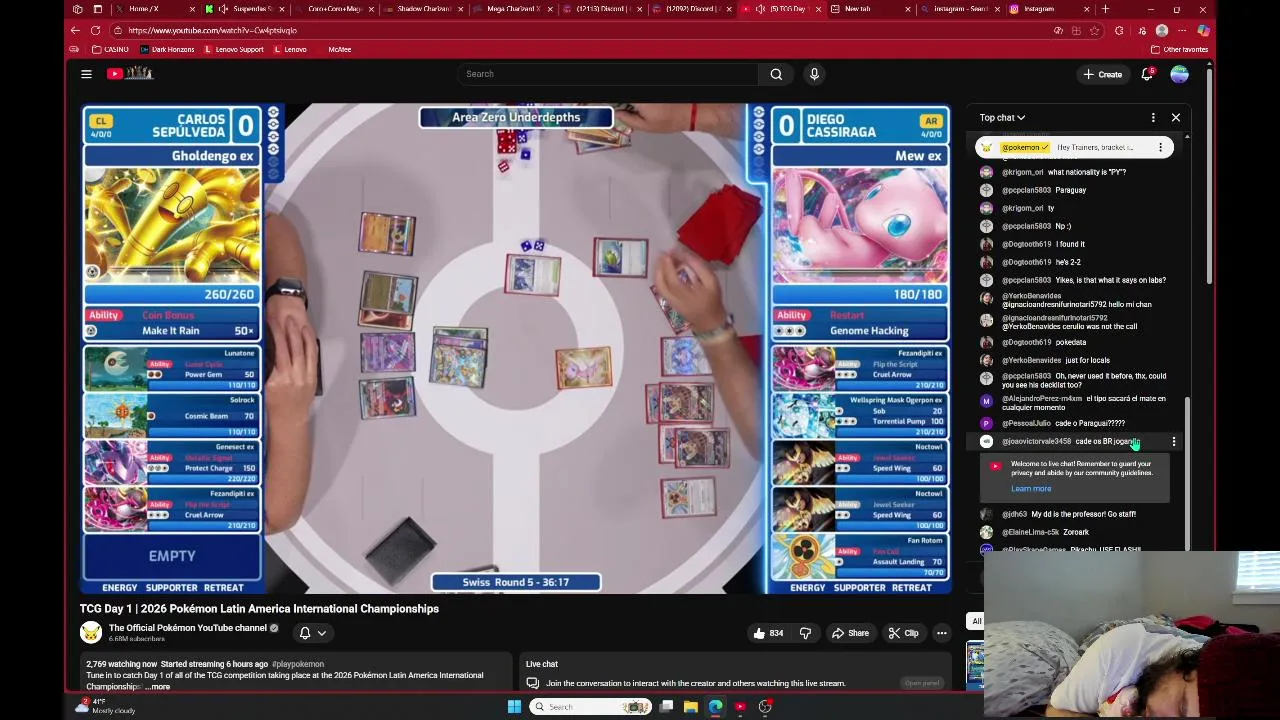Click Task View icon on taskbar
This screenshot has height=720, width=1280.
click(666, 707)
